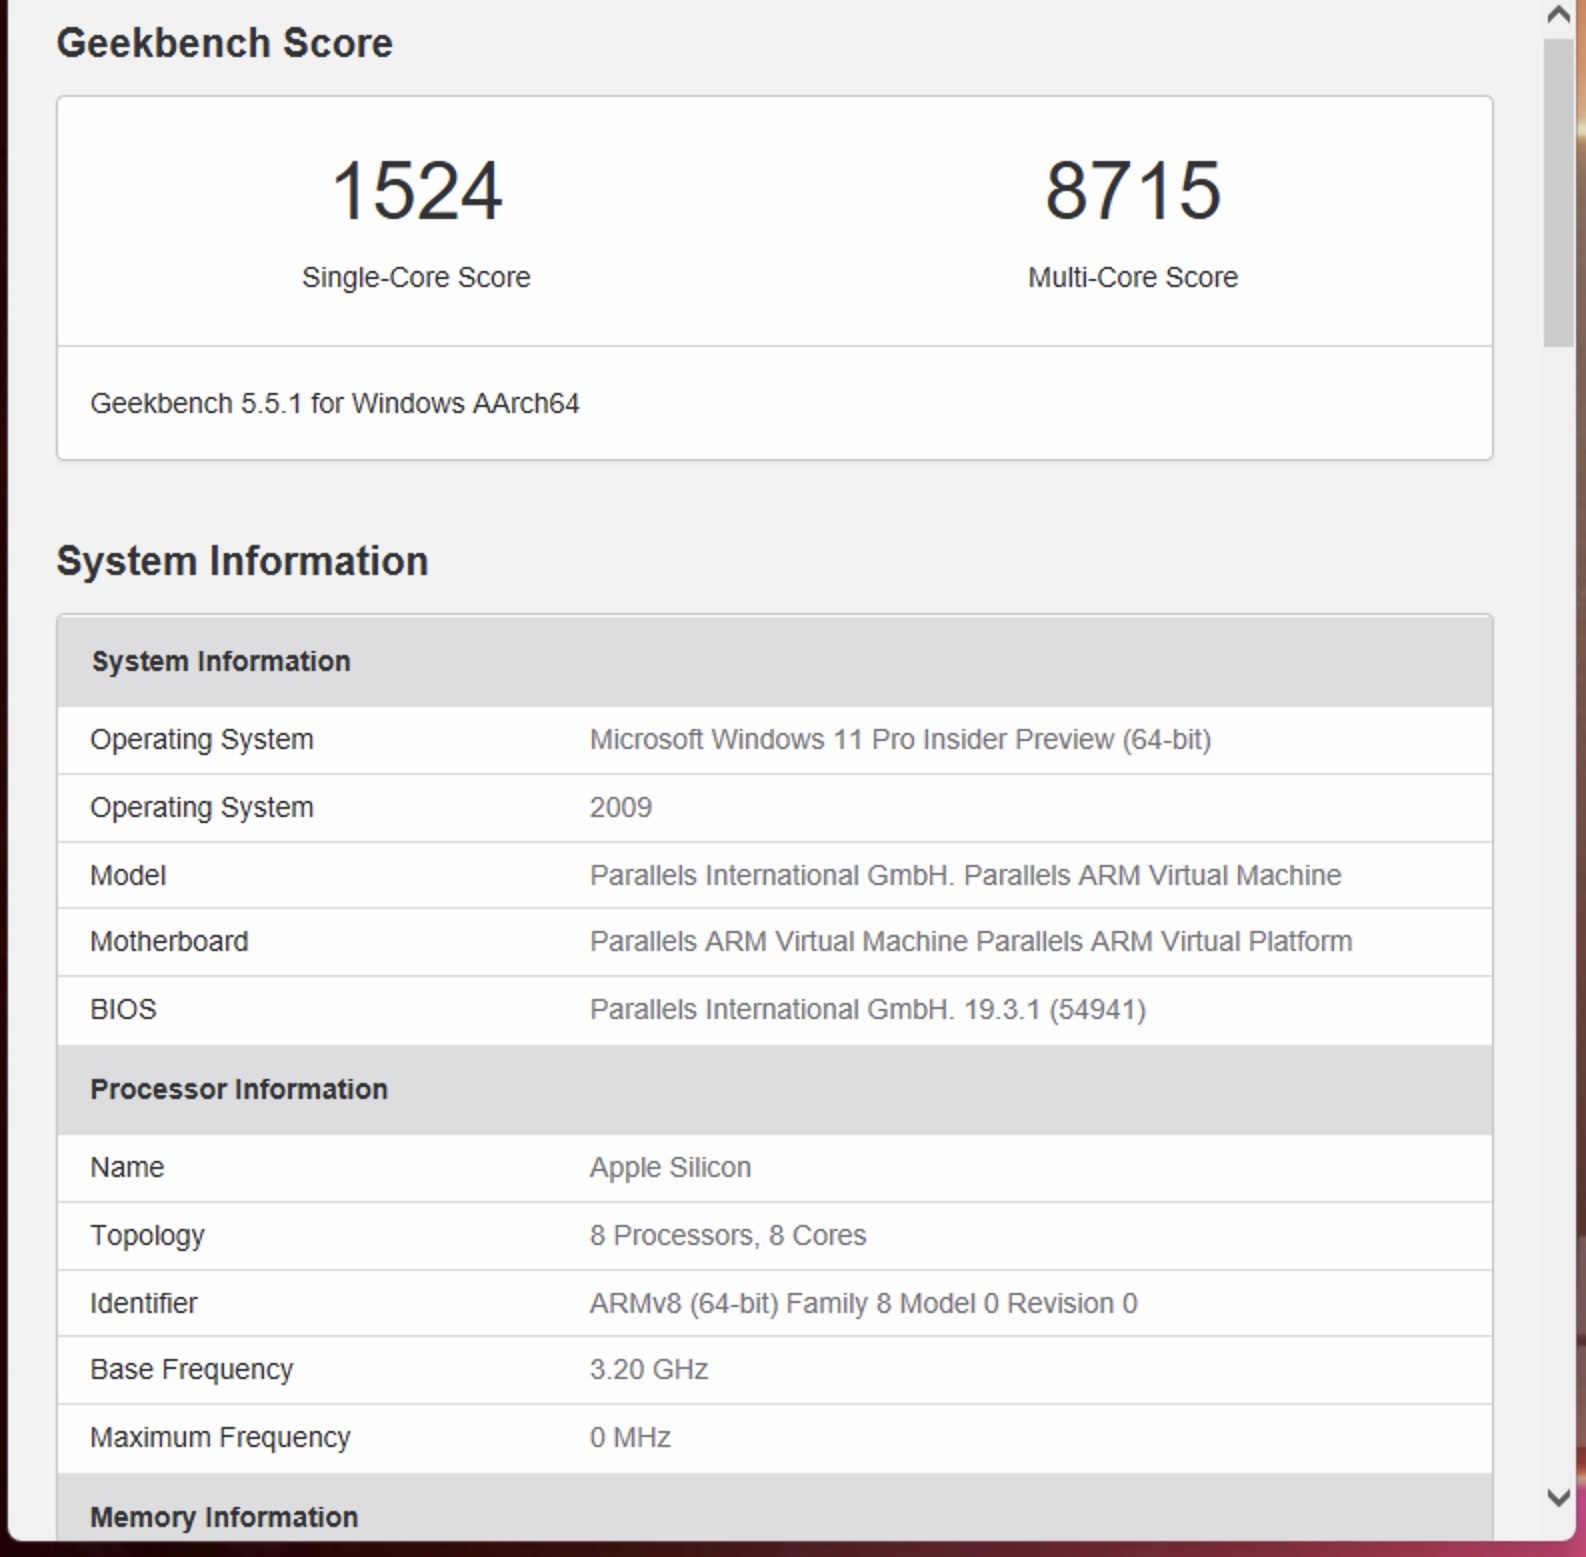The image size is (1586, 1557).
Task: Click Parallels ARM Virtual Platform motherboard value
Action: tap(971, 941)
